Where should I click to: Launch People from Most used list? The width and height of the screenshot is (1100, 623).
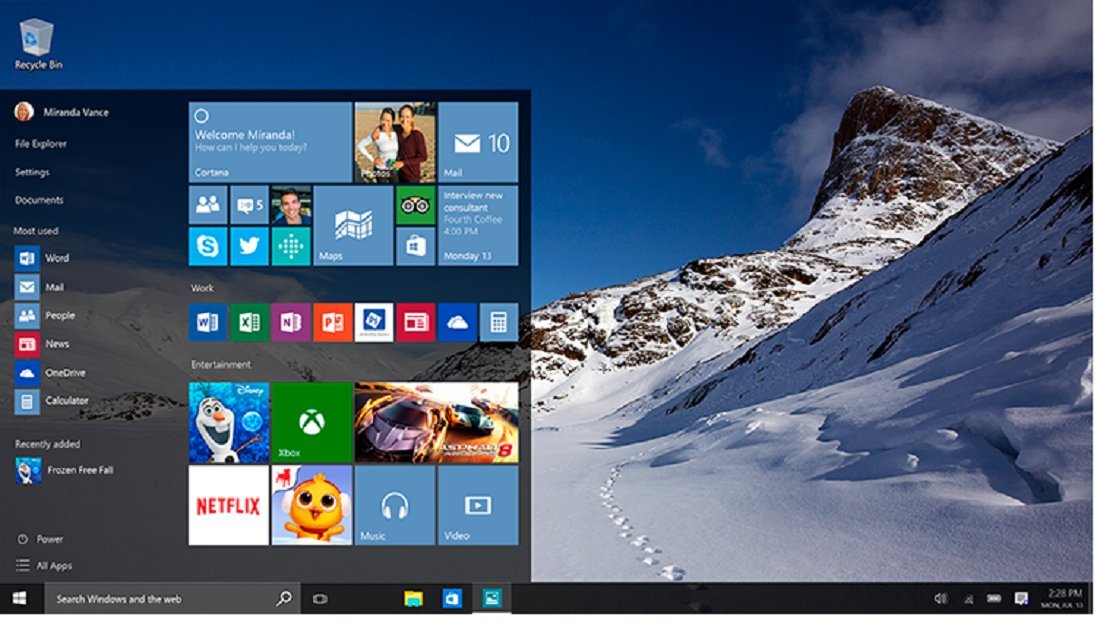click(x=45, y=315)
